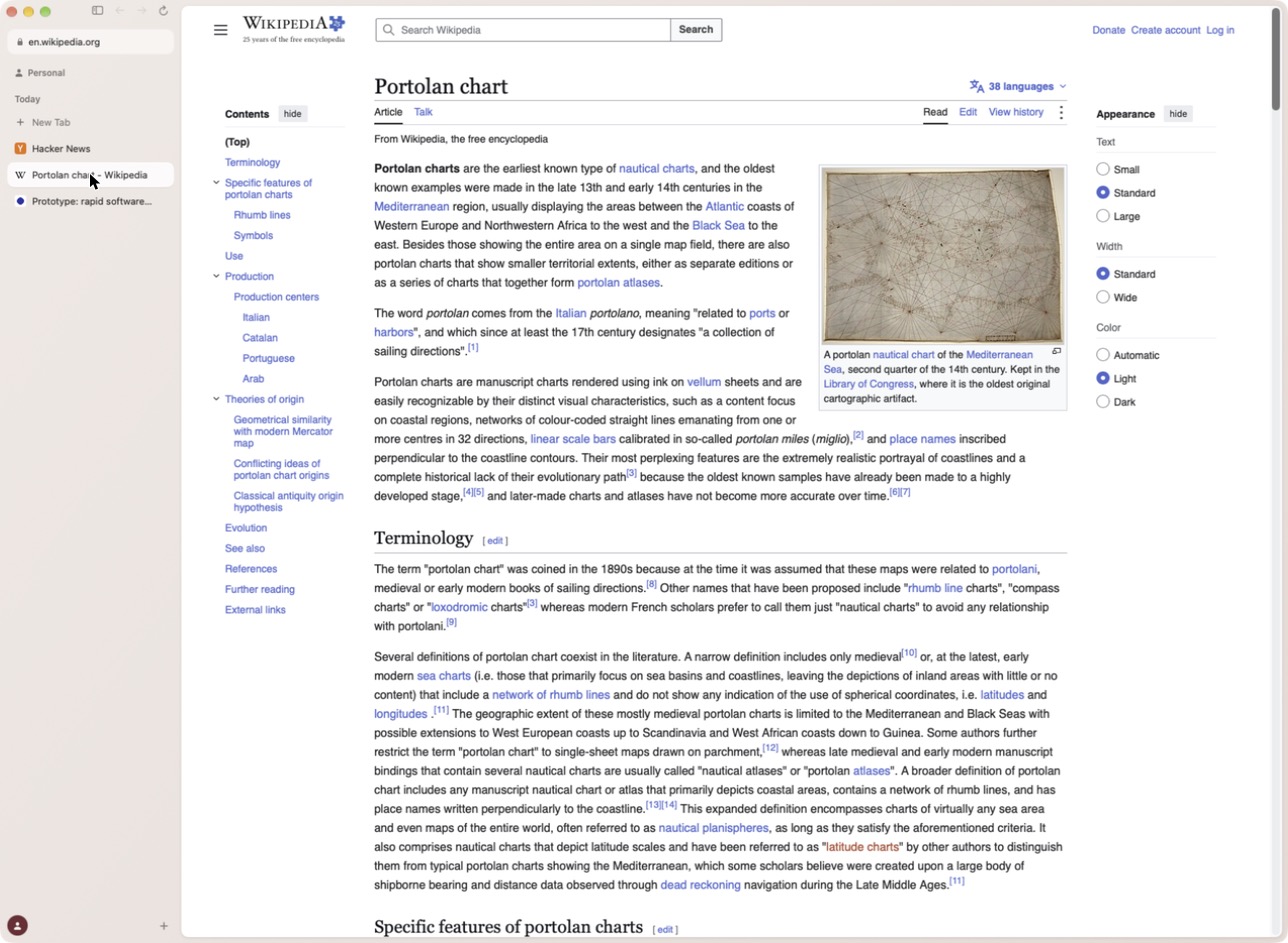Click the enlarge icon in the image caption

(1056, 351)
